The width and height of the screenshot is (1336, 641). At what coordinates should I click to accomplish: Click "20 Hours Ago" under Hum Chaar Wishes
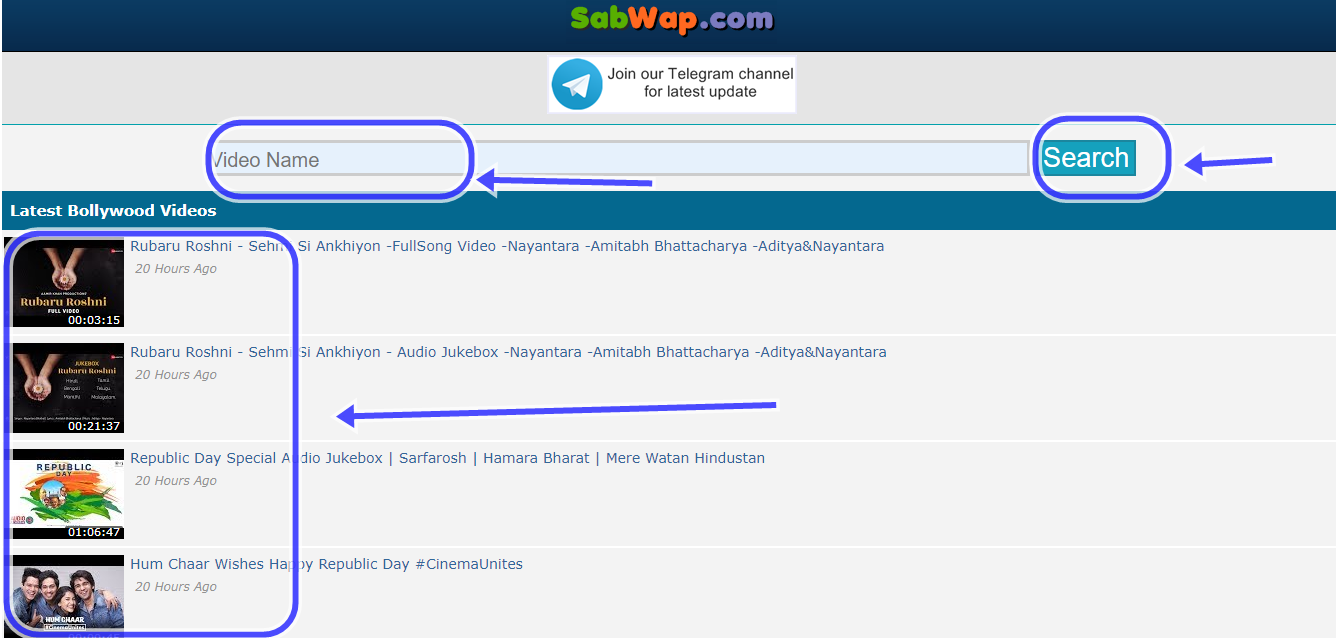pos(176,587)
